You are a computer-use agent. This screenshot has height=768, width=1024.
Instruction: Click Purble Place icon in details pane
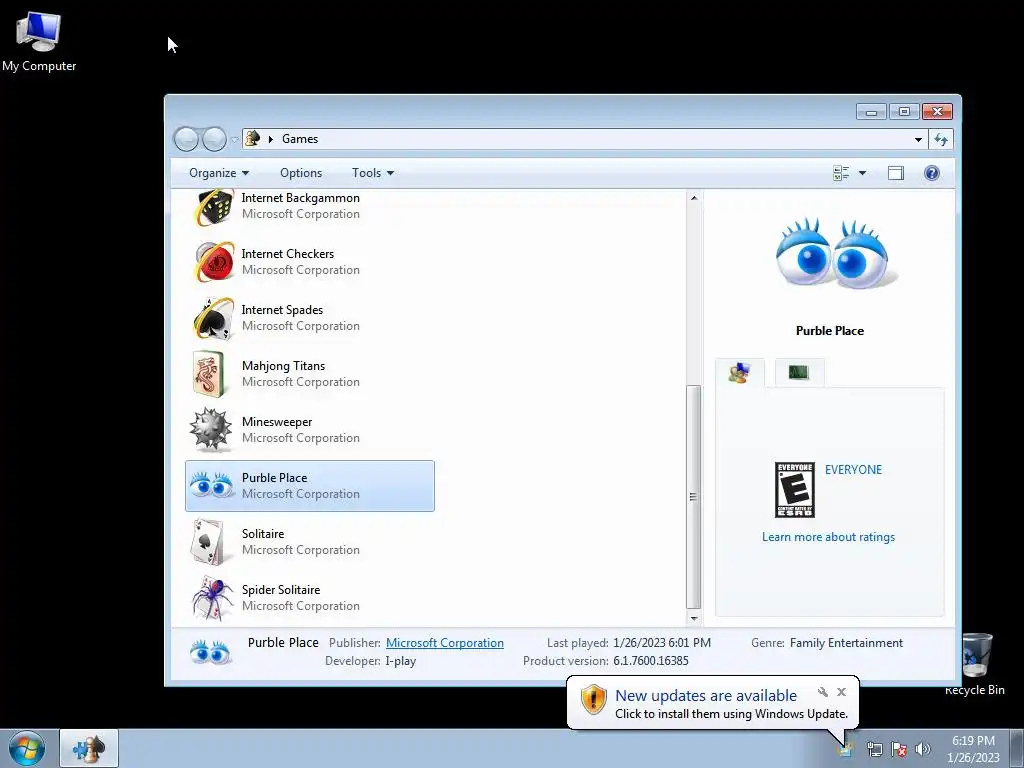click(x=210, y=652)
